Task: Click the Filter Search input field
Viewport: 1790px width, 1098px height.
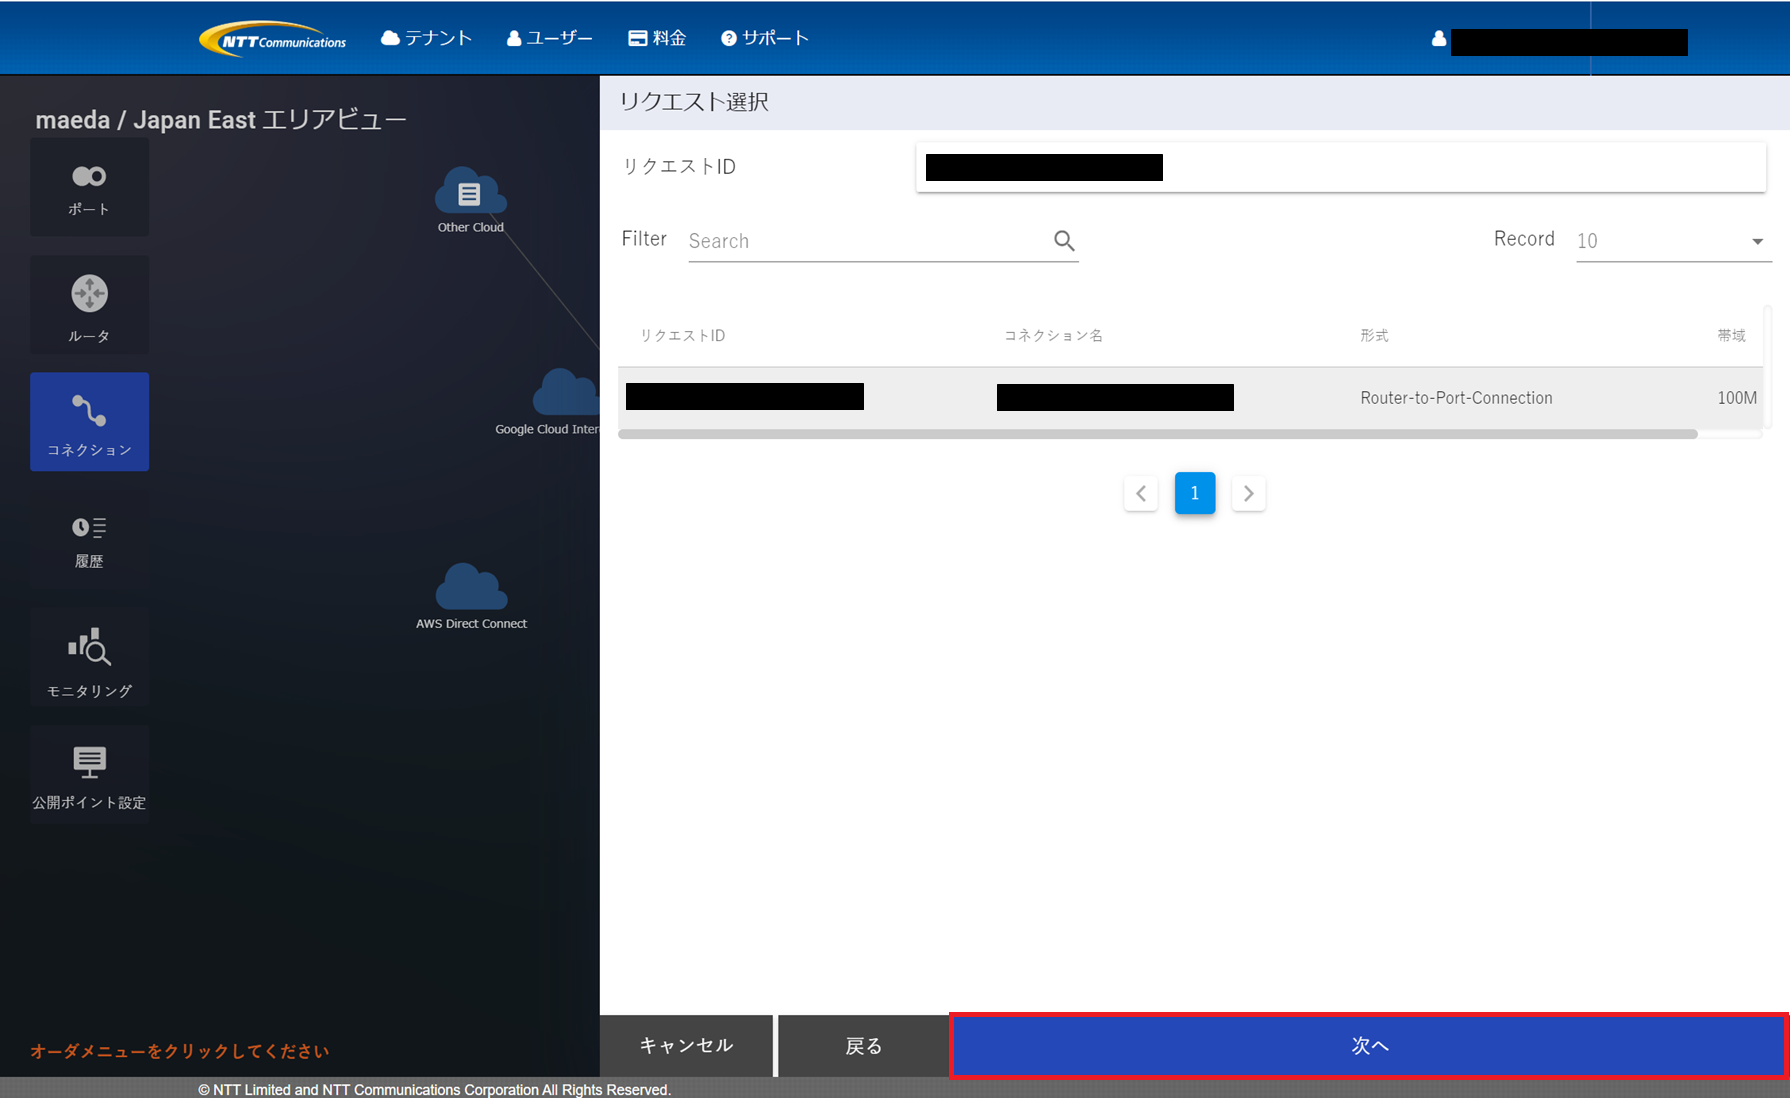Action: [865, 241]
